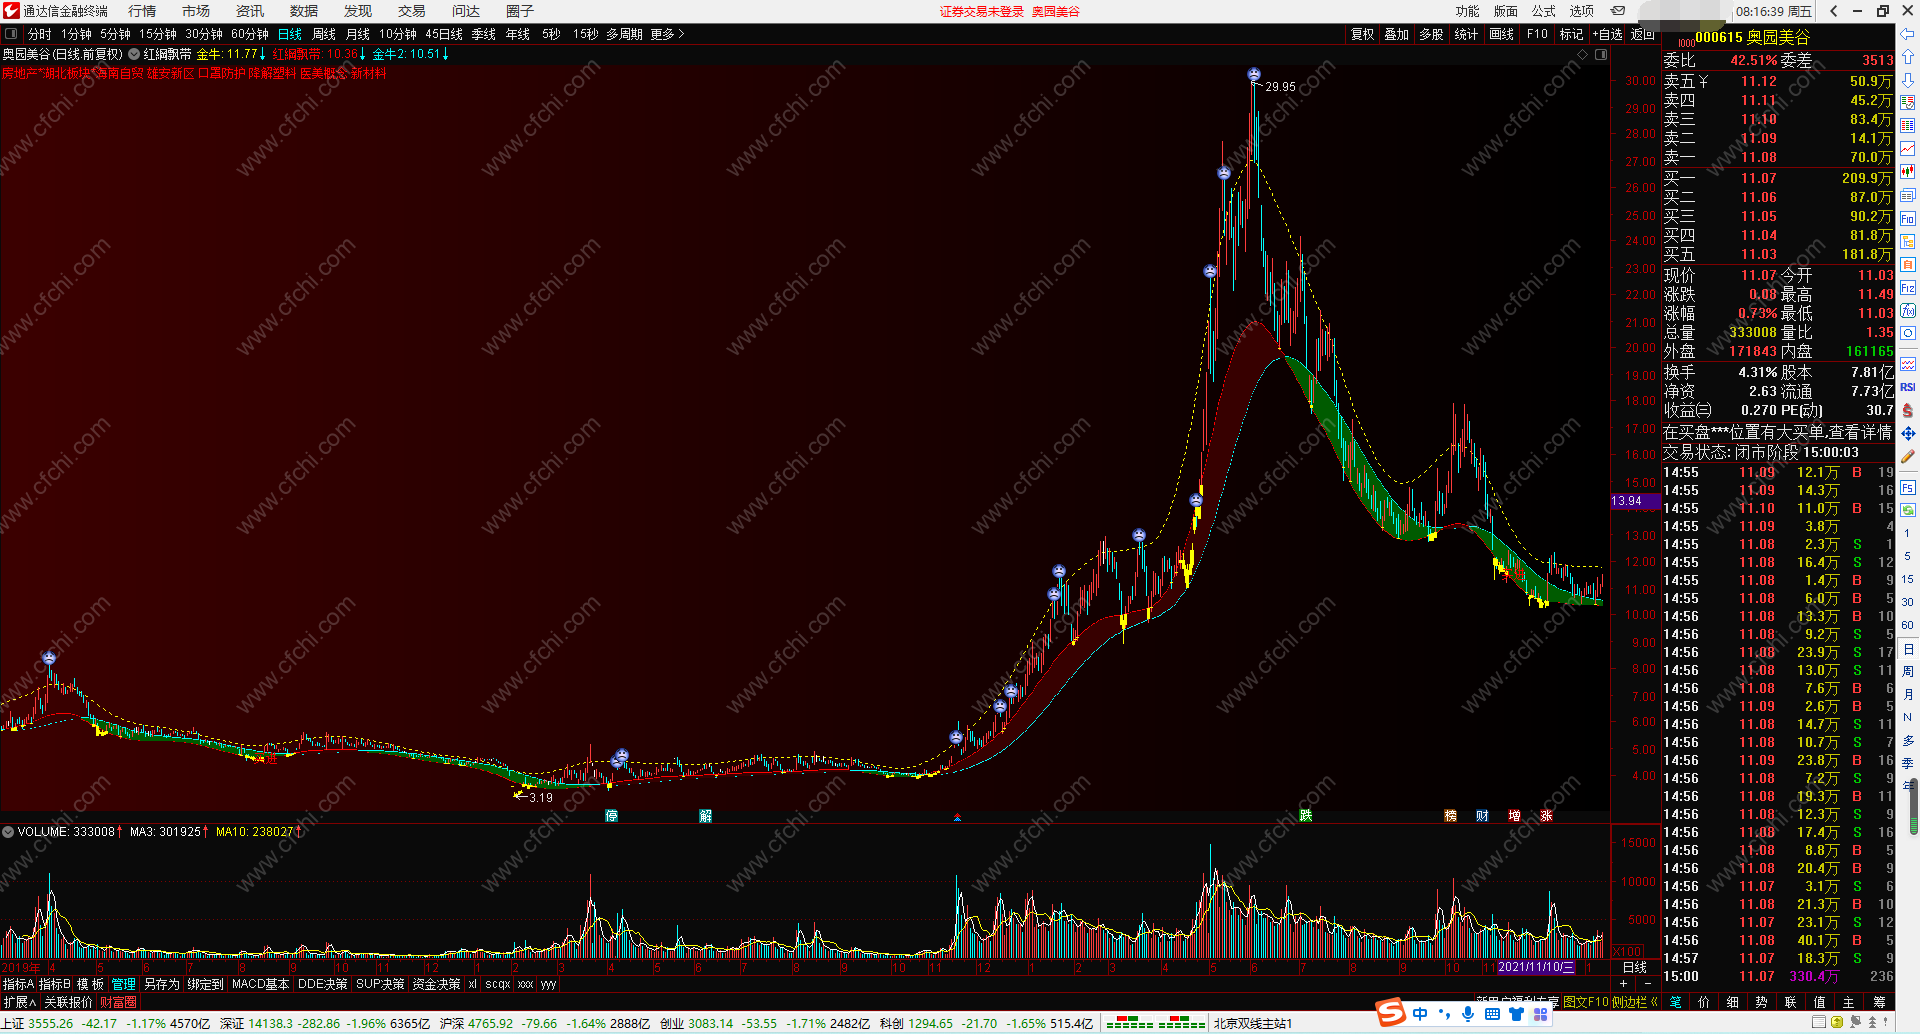This screenshot has width=1920, height=1034.
Task: Collapse sidebar via 侧边栏《 button
Action: 1635,1001
